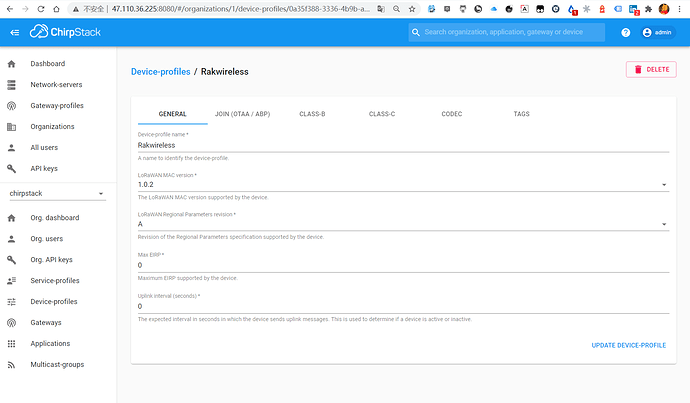Open the admin user menu
This screenshot has height=403, width=690.
click(x=657, y=32)
